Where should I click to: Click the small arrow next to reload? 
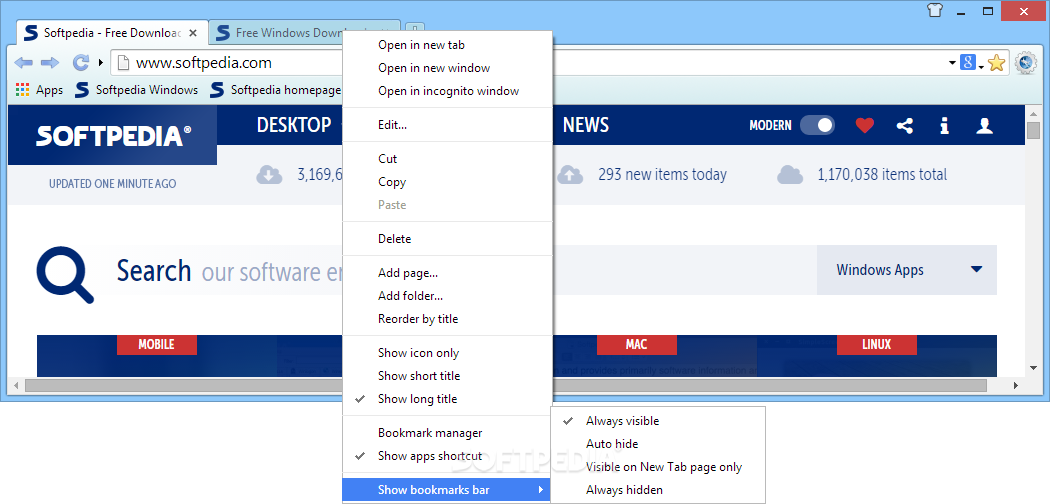tap(100, 63)
